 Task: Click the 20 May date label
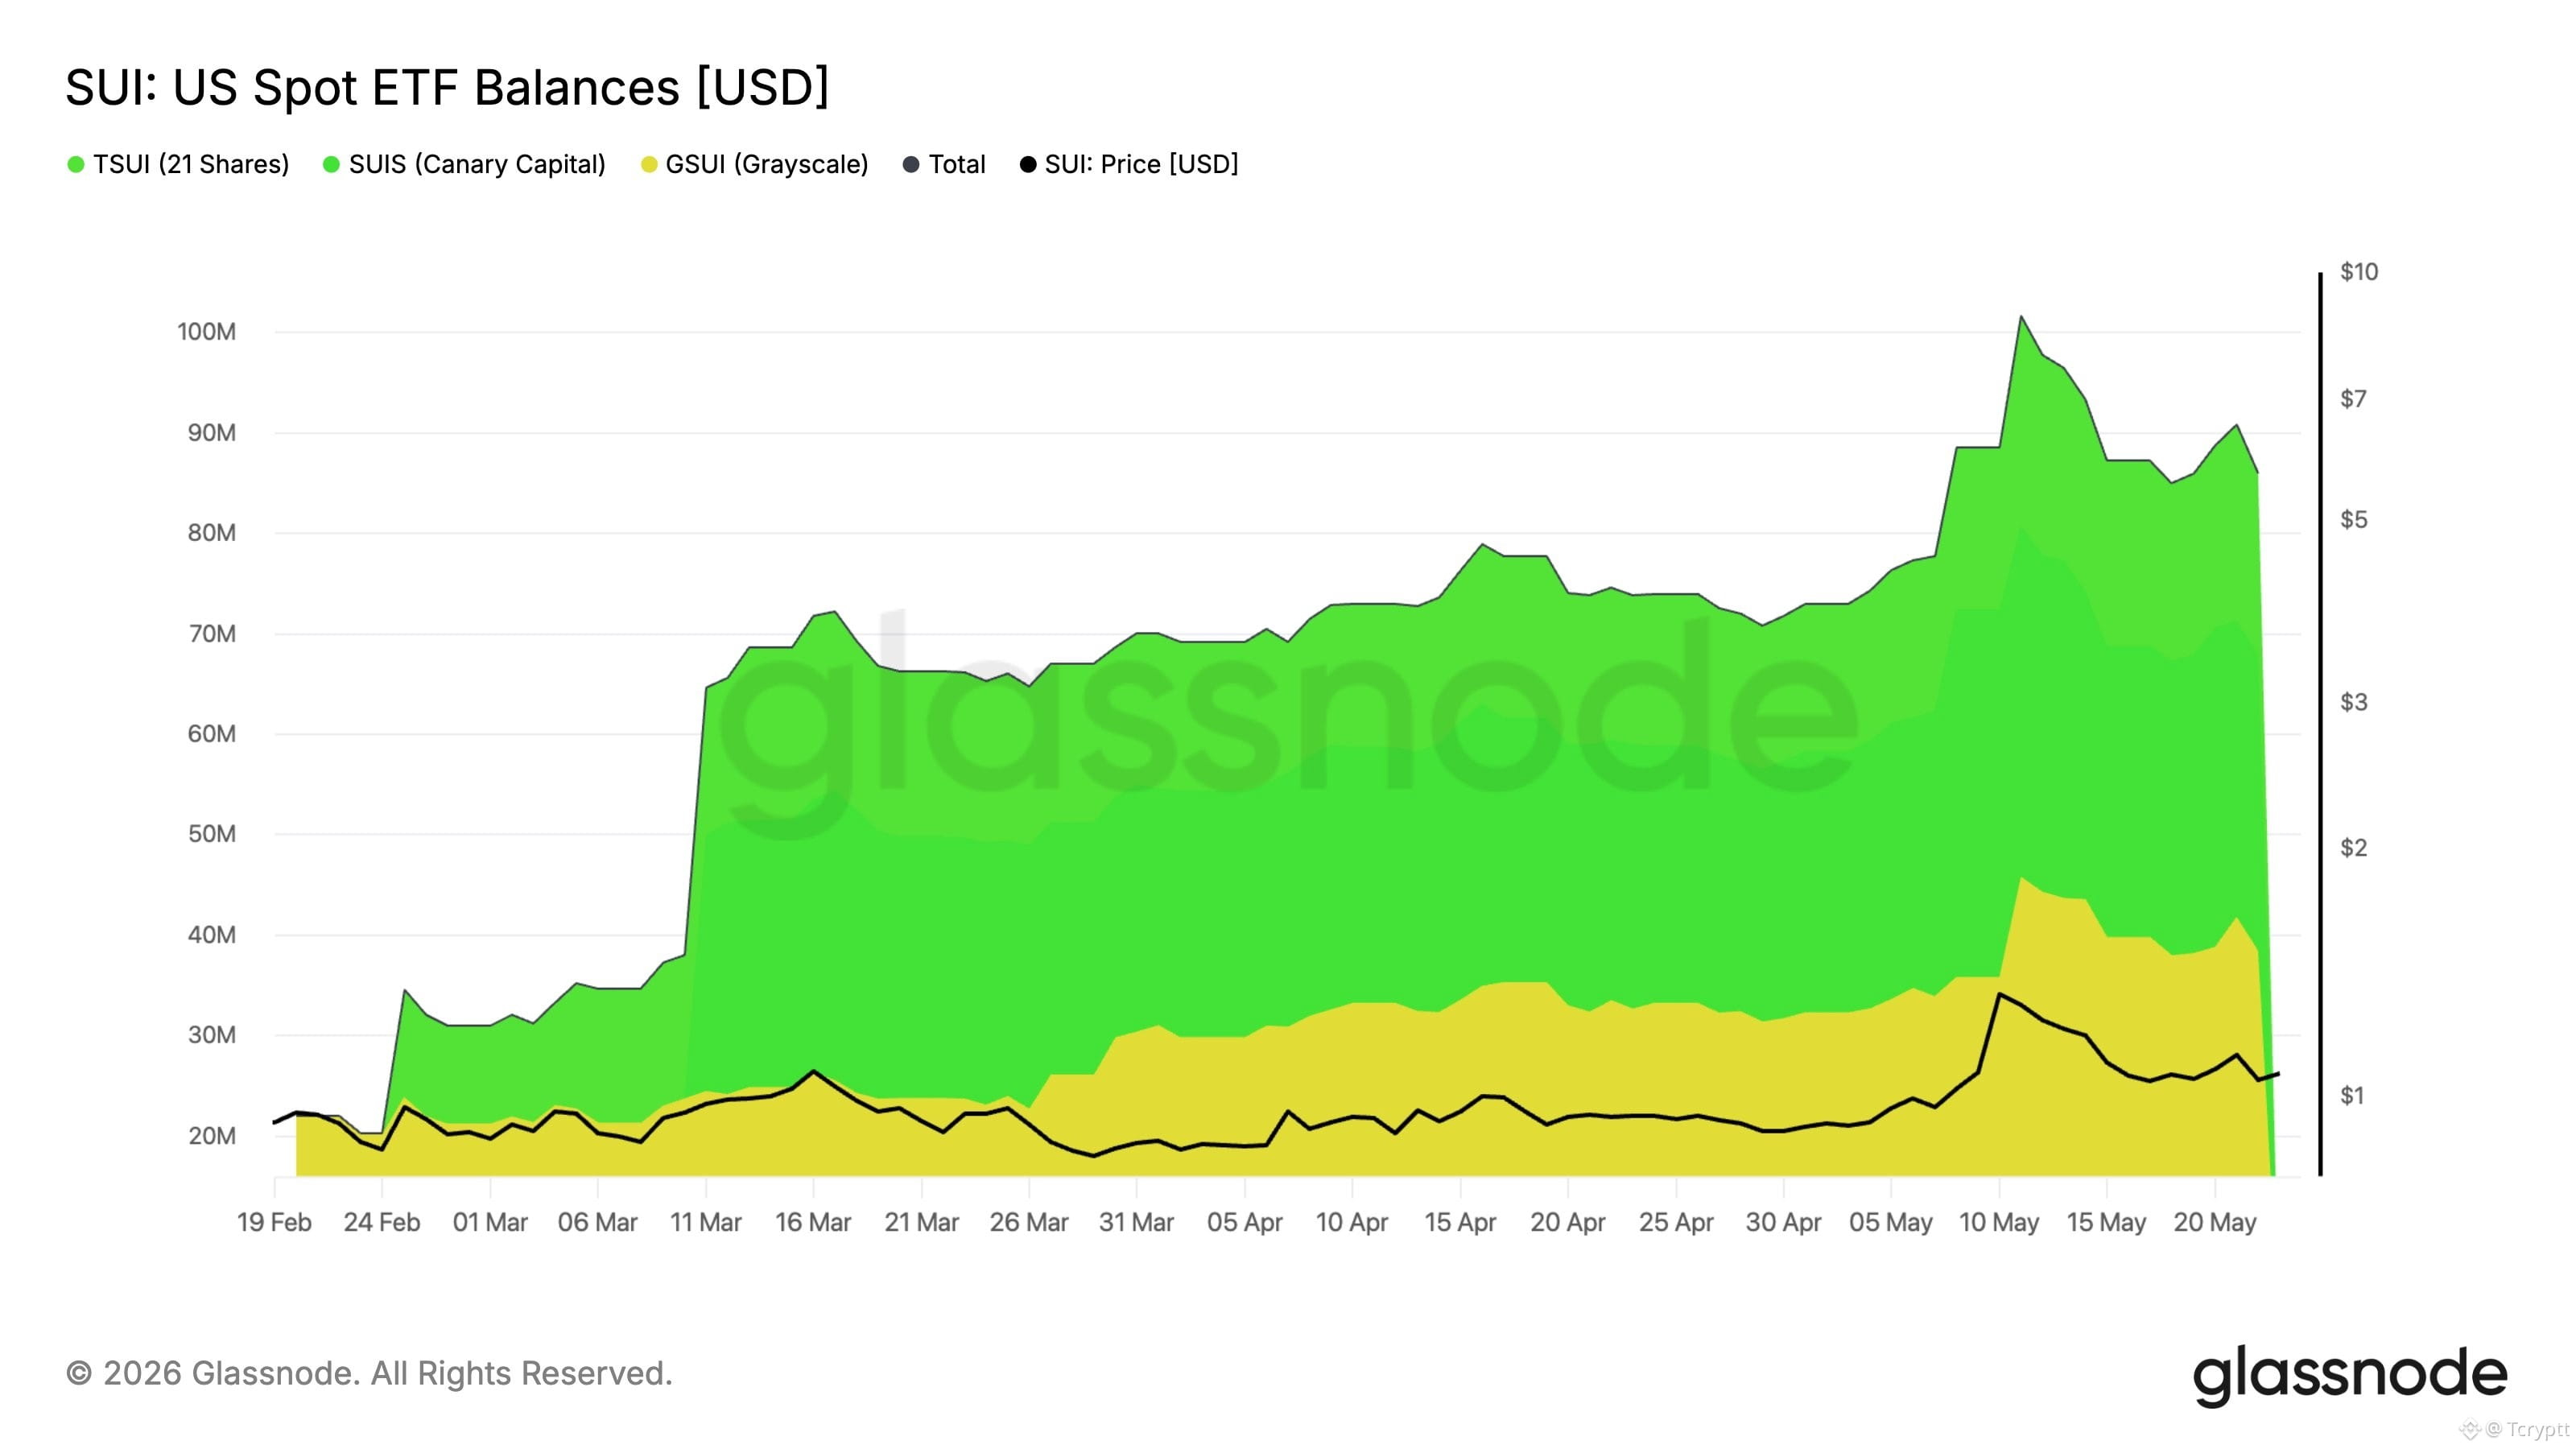pyautogui.click(x=2215, y=1223)
